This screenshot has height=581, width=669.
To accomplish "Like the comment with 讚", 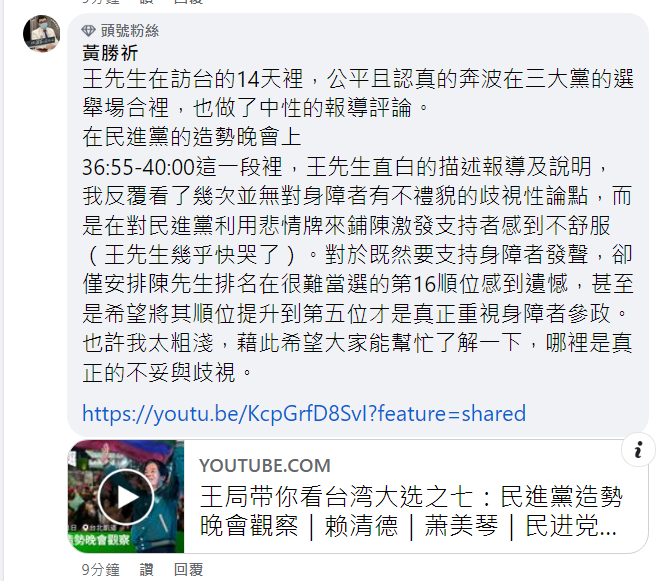I will 146,569.
